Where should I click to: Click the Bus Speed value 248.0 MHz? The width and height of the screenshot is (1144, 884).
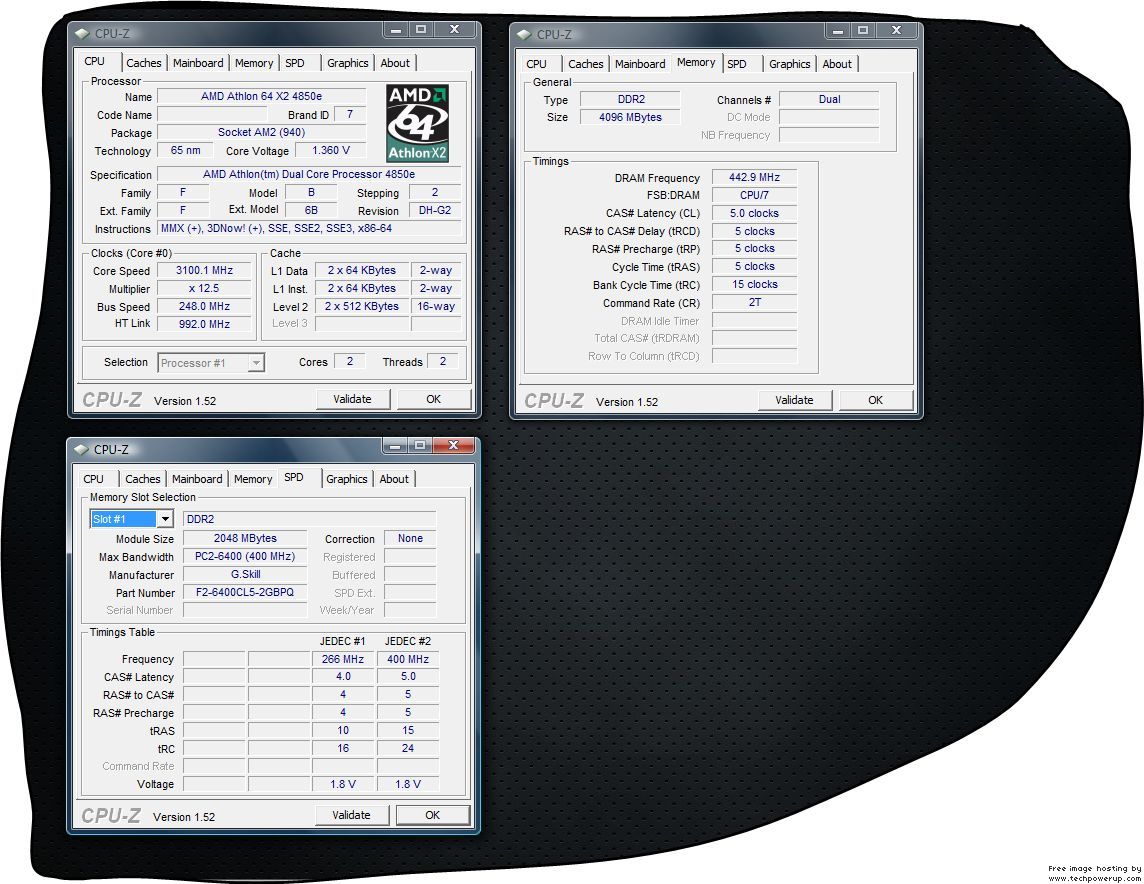[x=204, y=306]
